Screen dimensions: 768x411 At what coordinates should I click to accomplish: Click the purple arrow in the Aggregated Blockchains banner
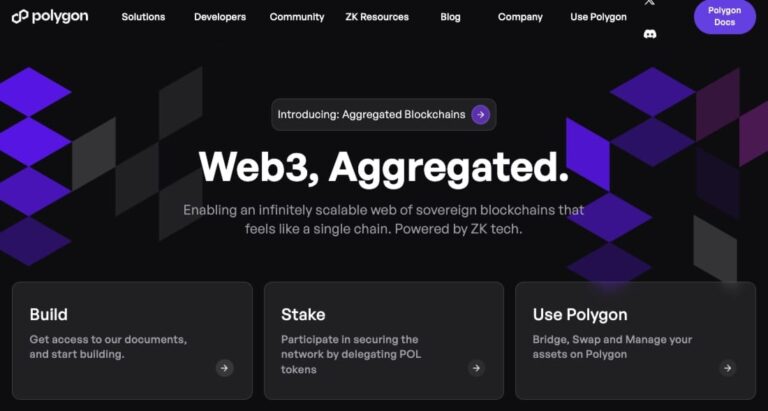click(x=481, y=114)
